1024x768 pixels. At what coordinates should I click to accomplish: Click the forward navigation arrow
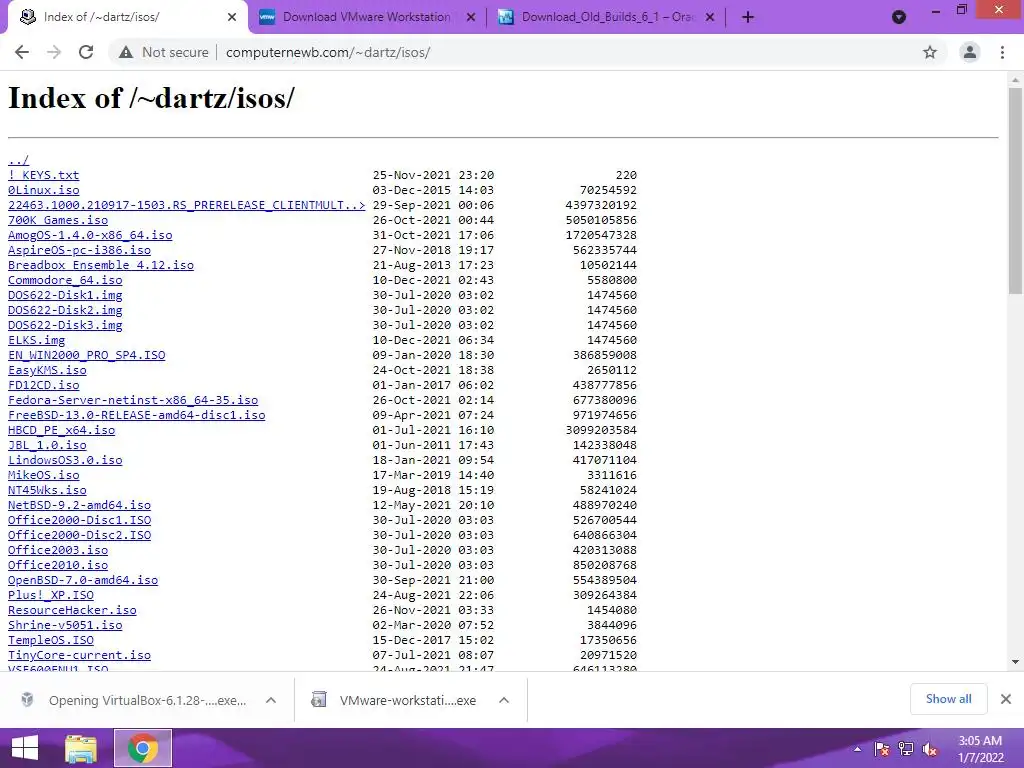[54, 52]
